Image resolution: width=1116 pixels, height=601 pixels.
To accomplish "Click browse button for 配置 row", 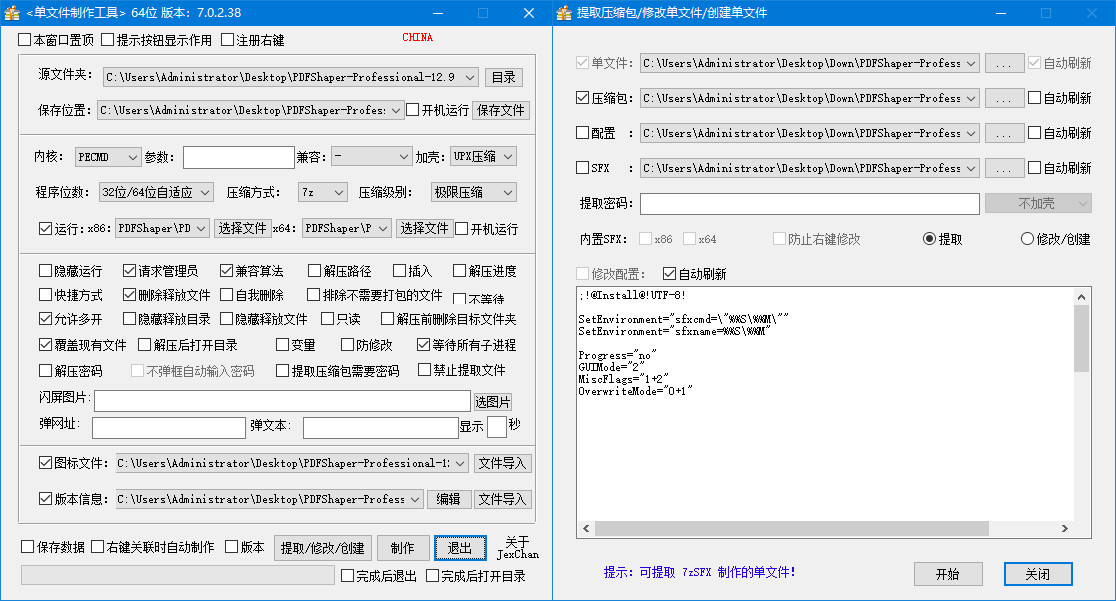I will click(1004, 133).
